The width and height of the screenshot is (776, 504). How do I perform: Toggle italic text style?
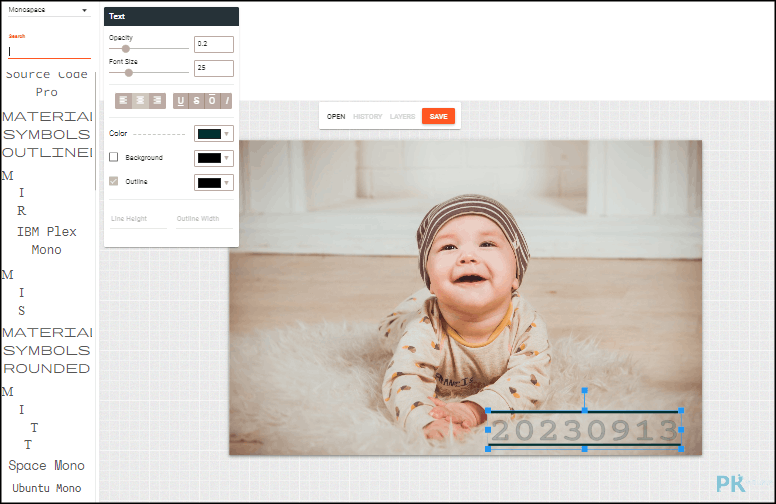226,101
